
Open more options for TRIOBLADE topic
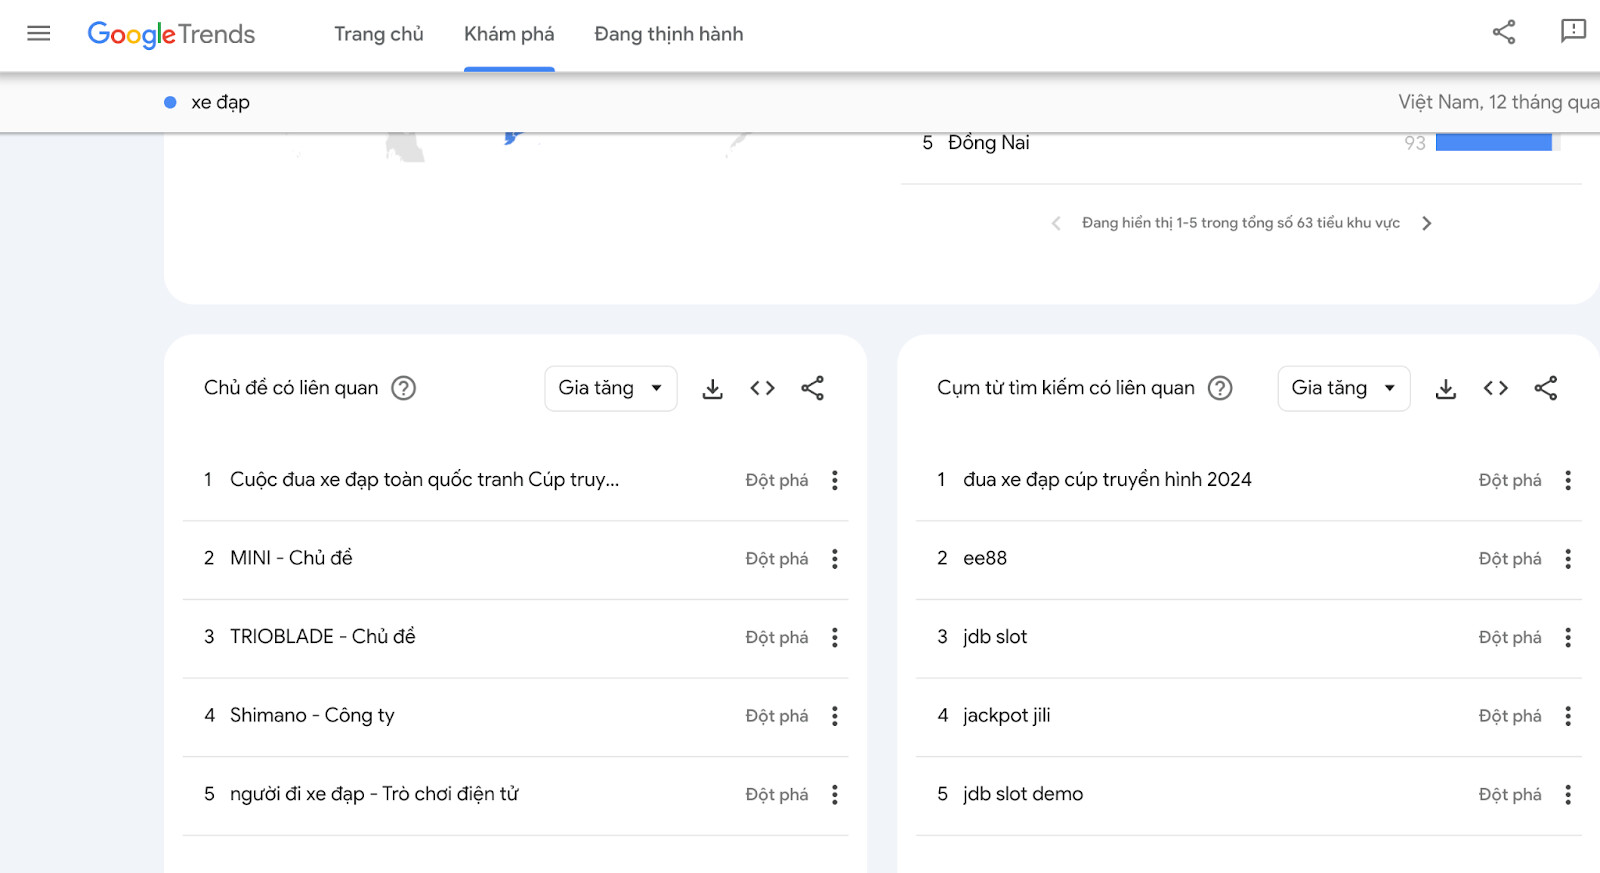tap(835, 637)
